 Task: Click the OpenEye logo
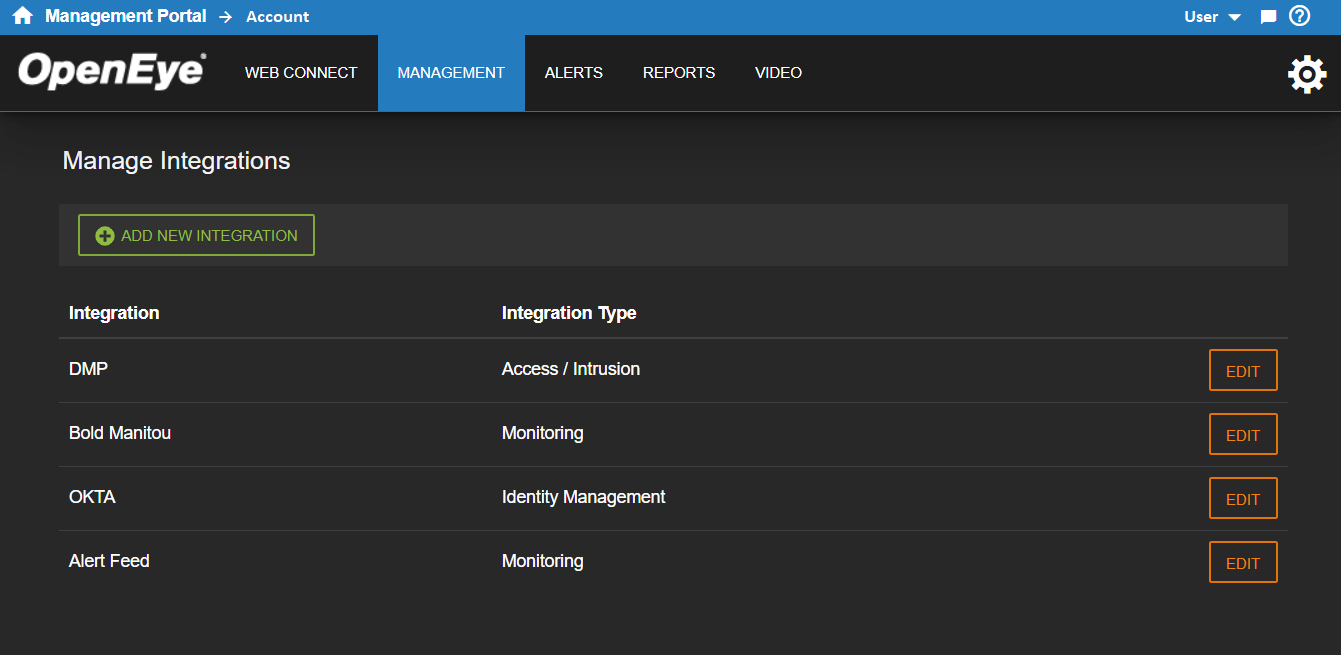110,71
